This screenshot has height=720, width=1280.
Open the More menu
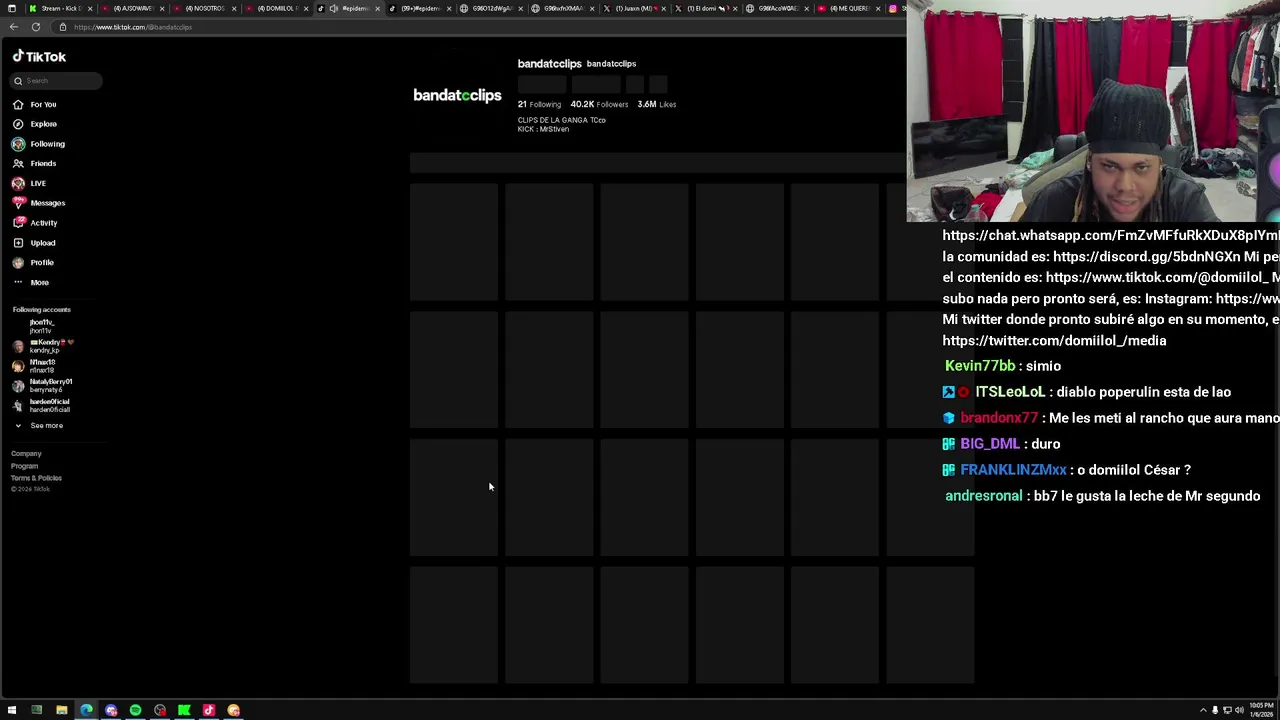point(31,282)
